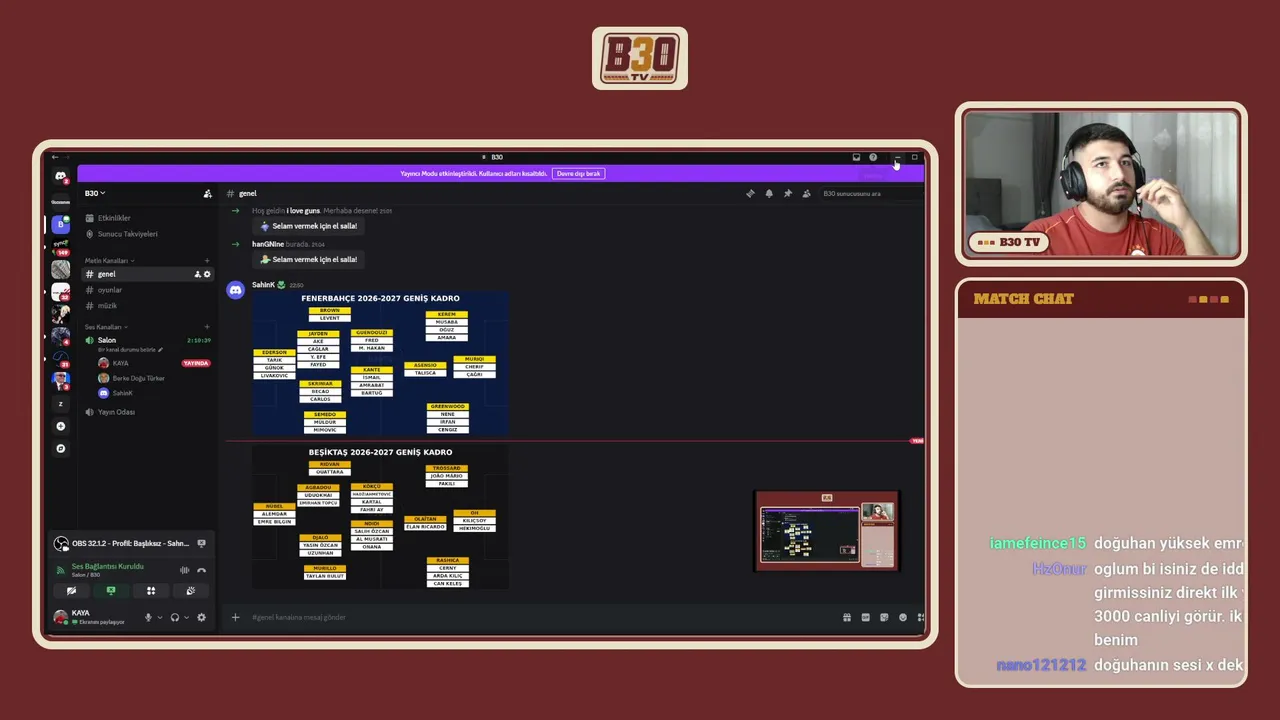
Task: Open the gift icon in message bar
Action: (x=847, y=617)
